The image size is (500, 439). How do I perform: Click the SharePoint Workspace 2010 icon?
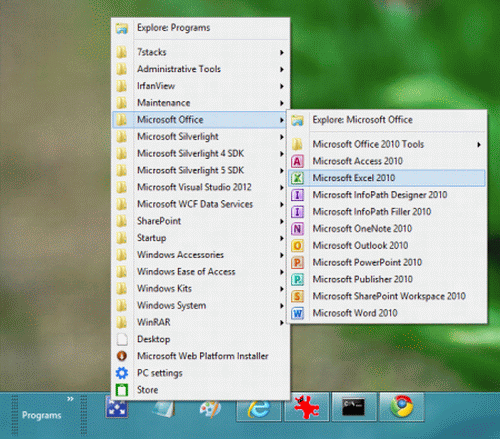(x=297, y=296)
